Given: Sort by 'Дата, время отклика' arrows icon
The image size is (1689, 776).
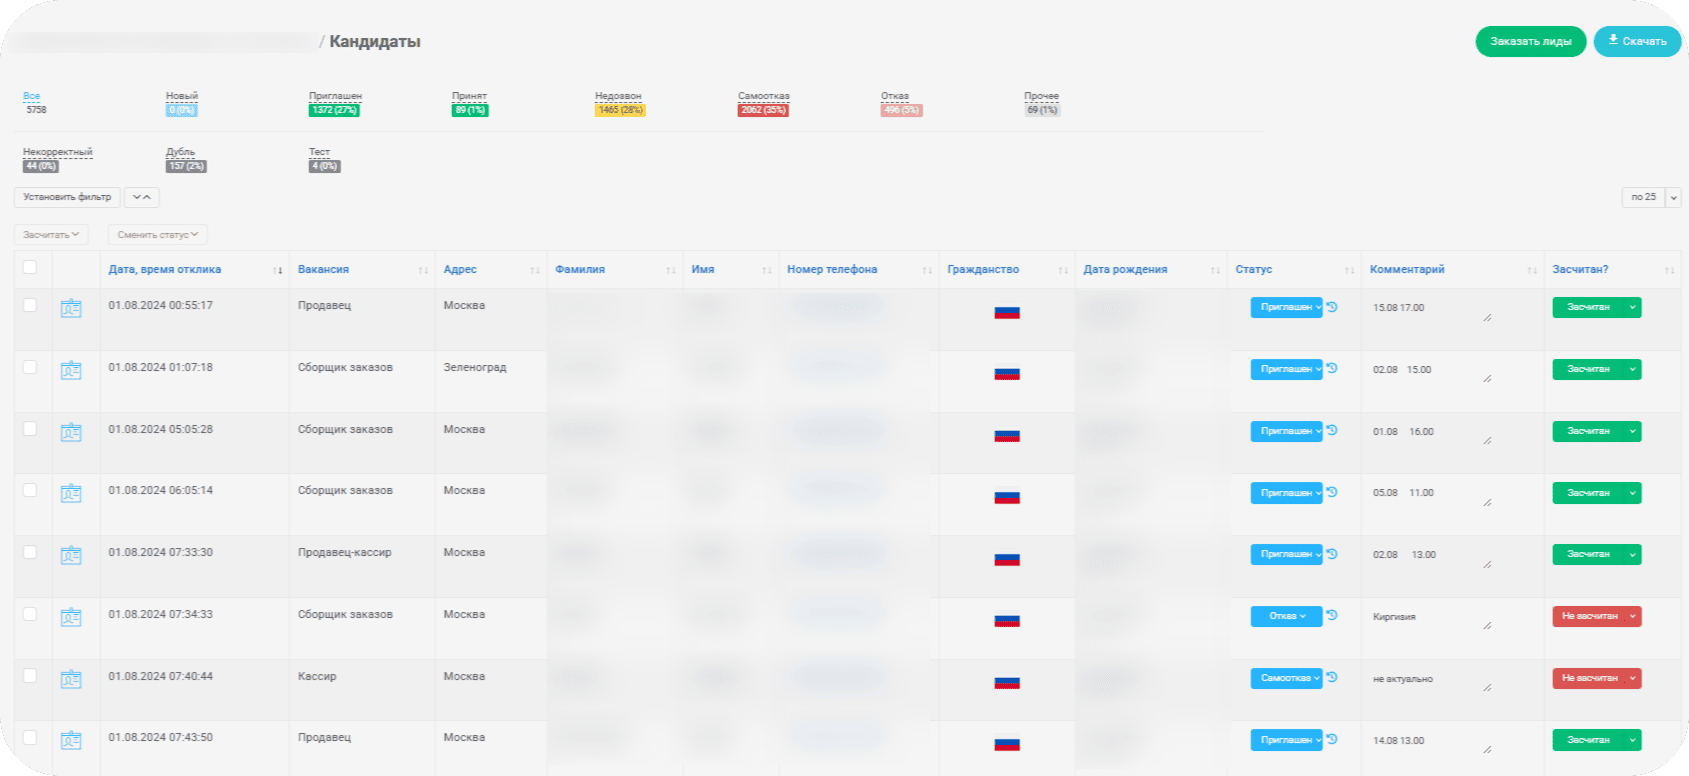Looking at the screenshot, I should coord(277,271).
